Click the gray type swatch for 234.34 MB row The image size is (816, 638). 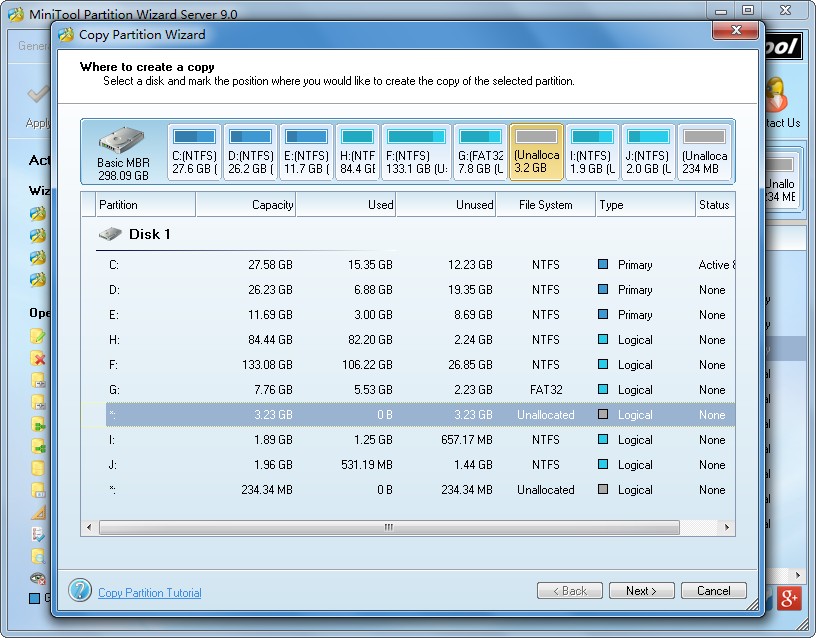tap(603, 489)
